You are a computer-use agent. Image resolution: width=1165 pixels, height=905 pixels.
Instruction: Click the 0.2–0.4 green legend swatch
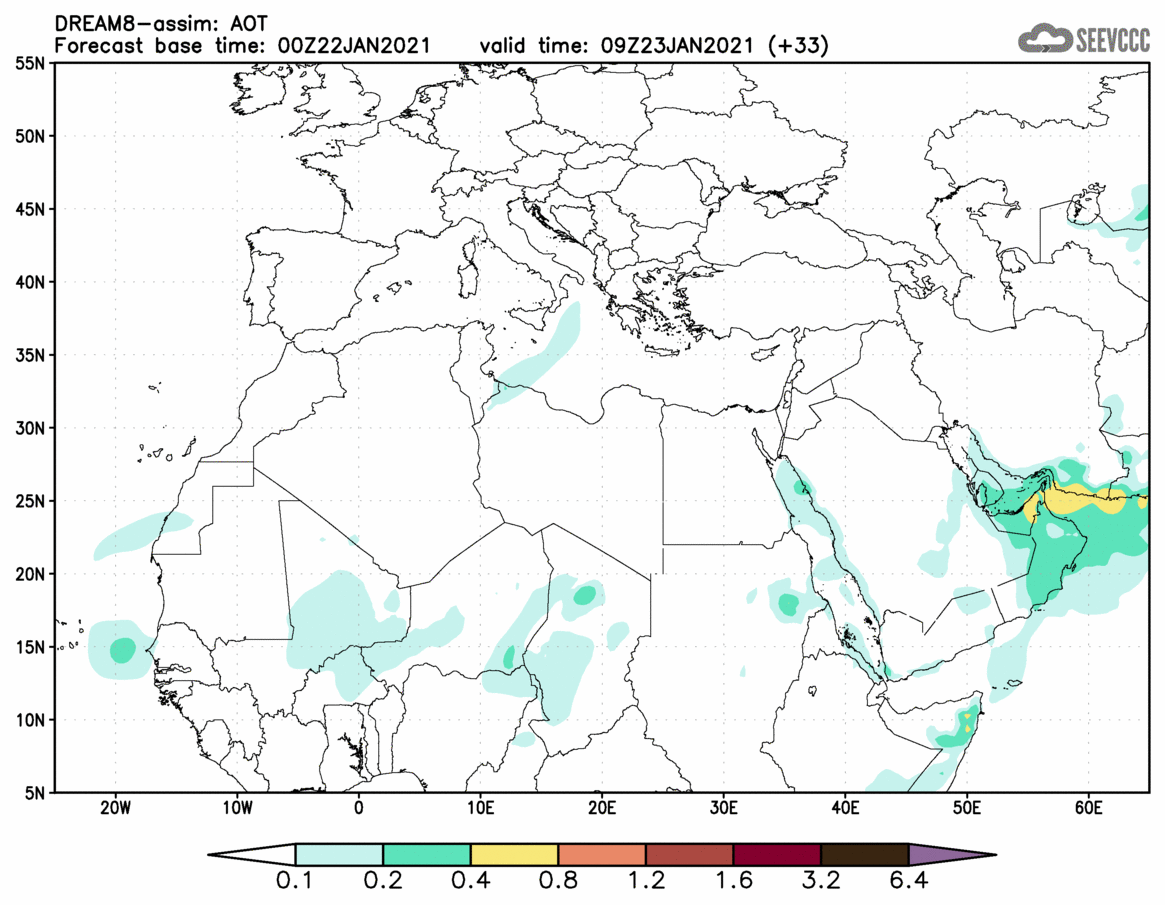426,854
